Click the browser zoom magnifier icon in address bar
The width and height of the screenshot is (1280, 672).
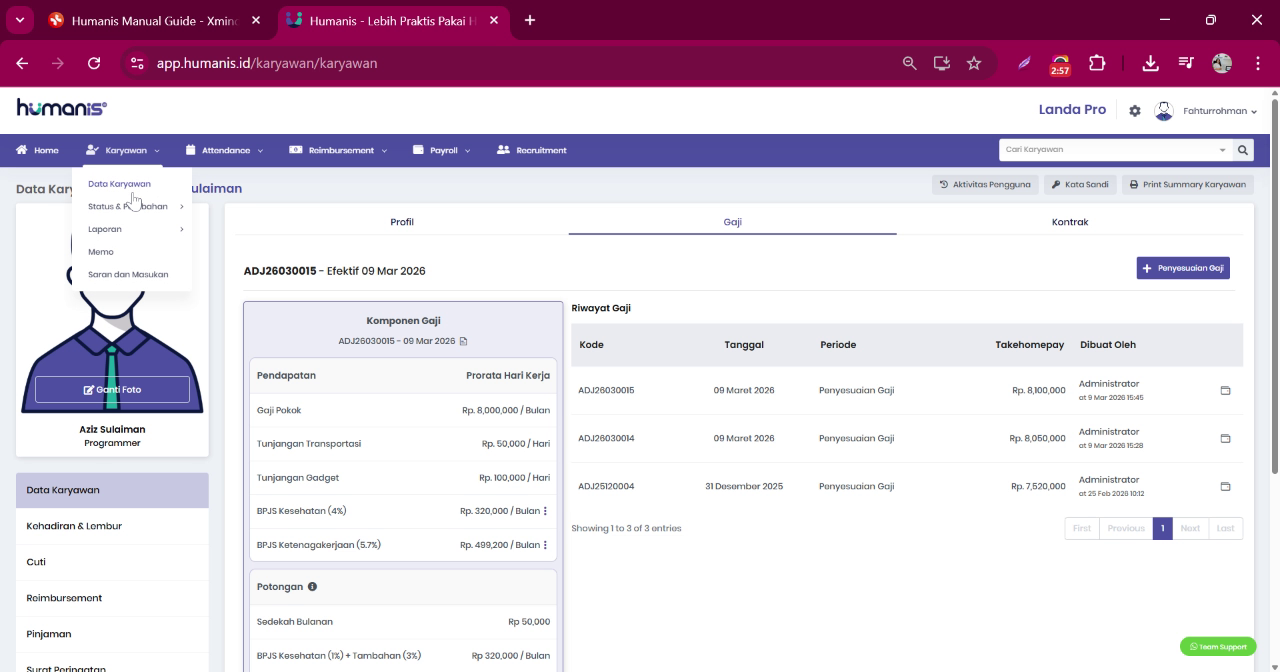pos(909,63)
